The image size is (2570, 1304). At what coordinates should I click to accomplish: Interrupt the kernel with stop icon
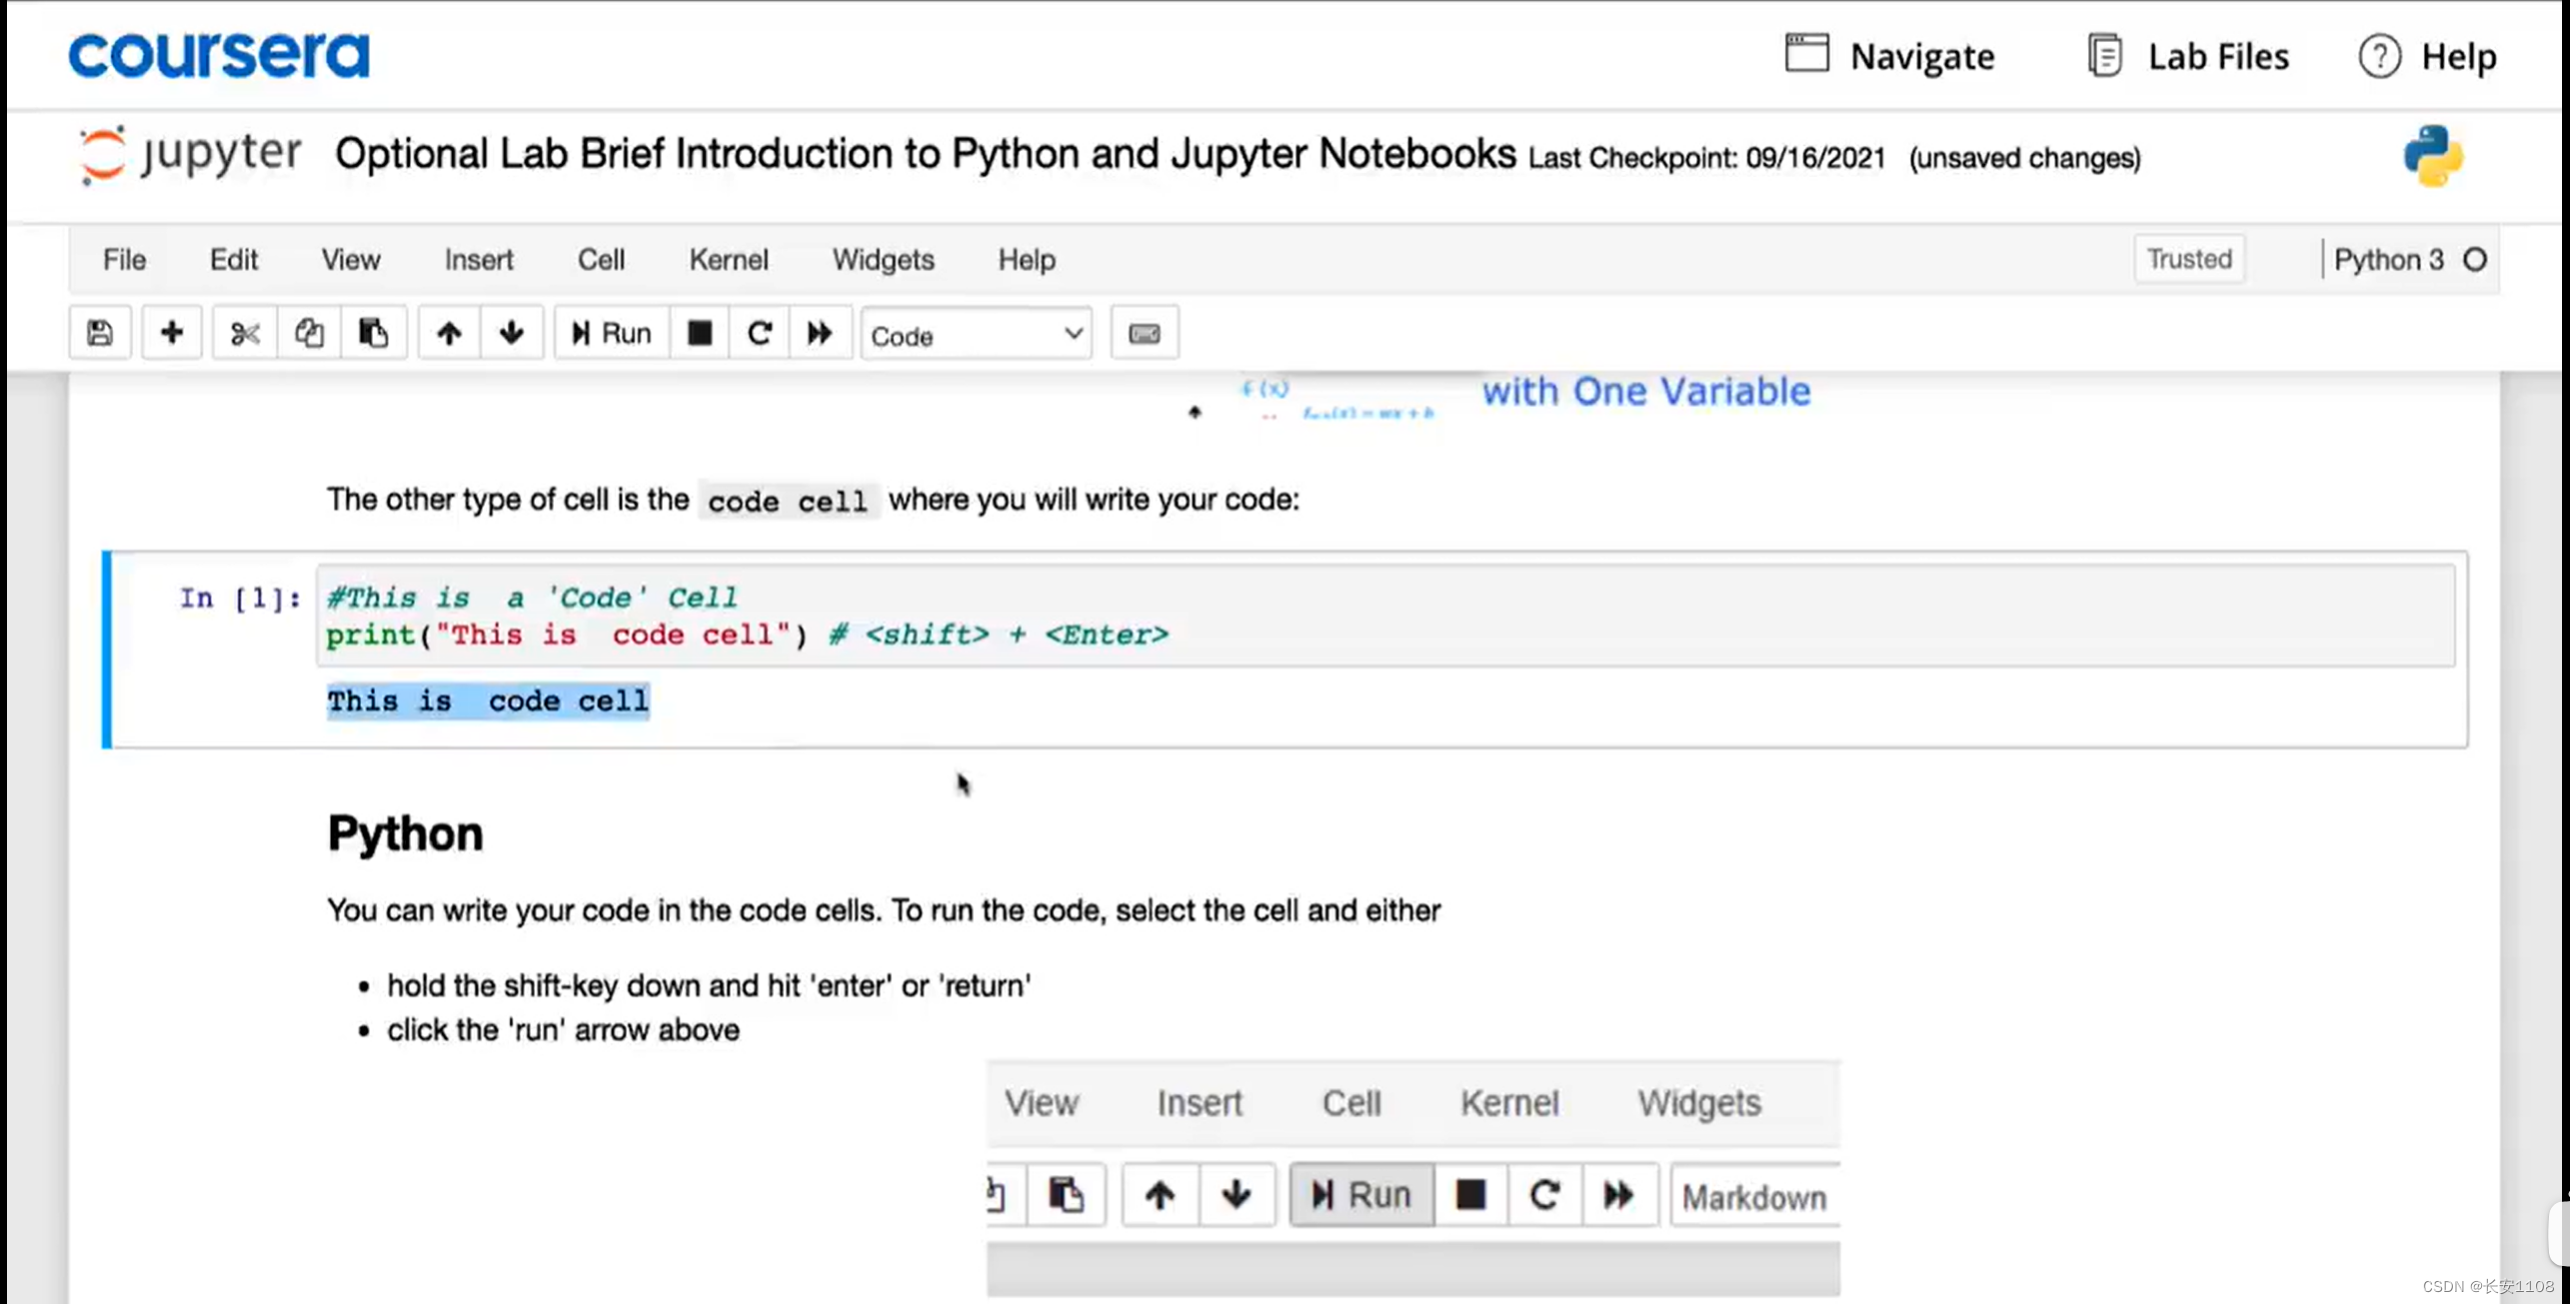[x=700, y=333]
